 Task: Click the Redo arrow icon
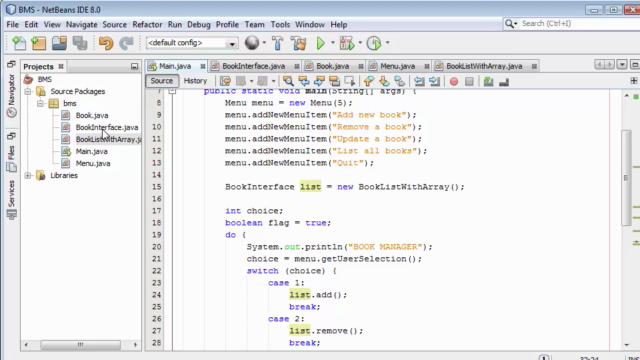click(x=126, y=43)
